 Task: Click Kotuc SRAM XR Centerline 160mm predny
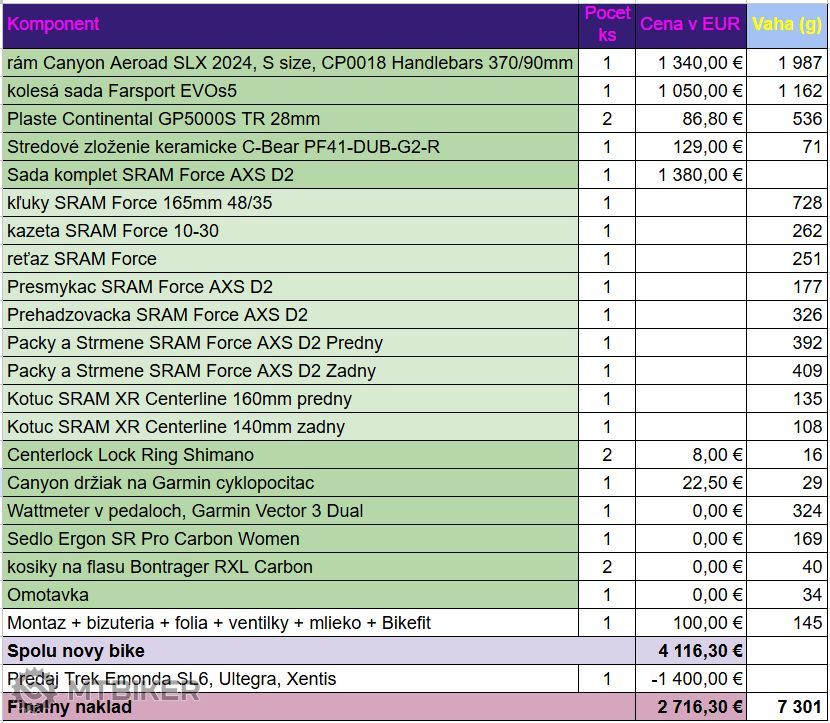click(x=180, y=399)
